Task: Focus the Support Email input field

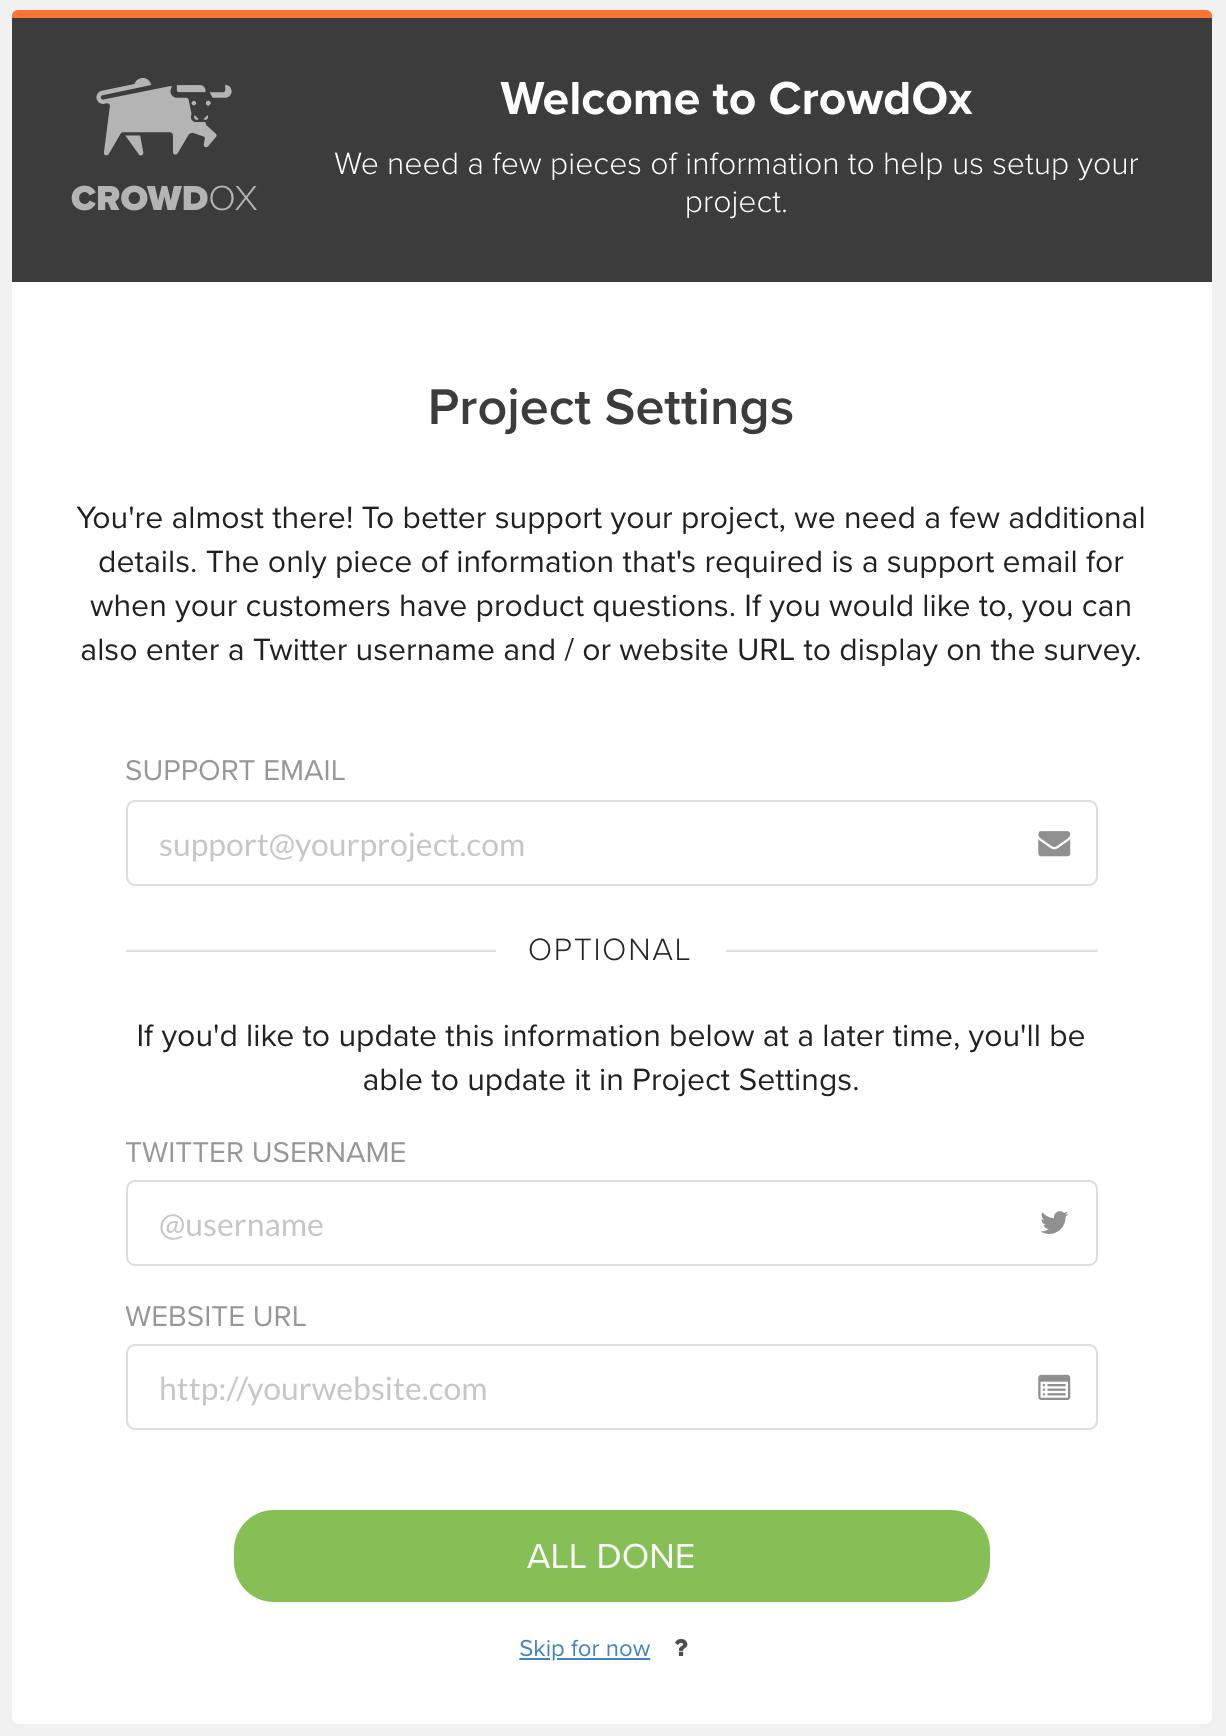Action: (x=612, y=843)
